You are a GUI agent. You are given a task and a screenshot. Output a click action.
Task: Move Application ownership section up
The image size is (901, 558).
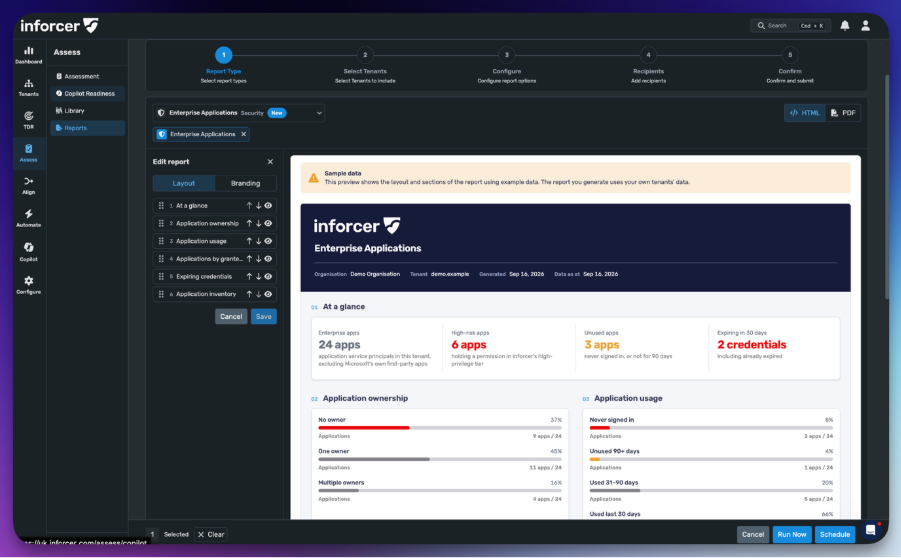pyautogui.click(x=249, y=224)
